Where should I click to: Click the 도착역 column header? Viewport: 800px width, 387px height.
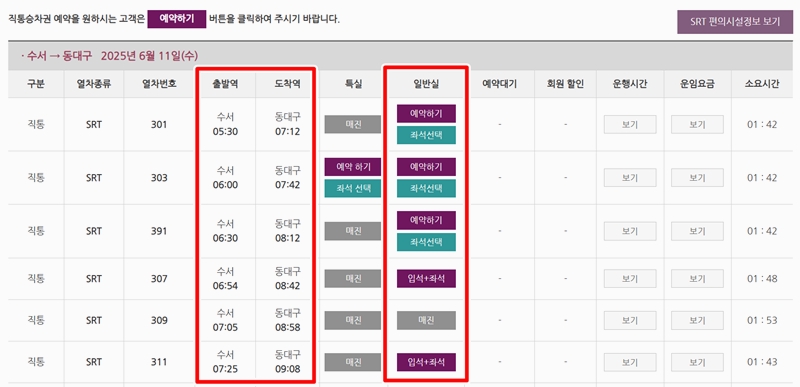click(287, 84)
